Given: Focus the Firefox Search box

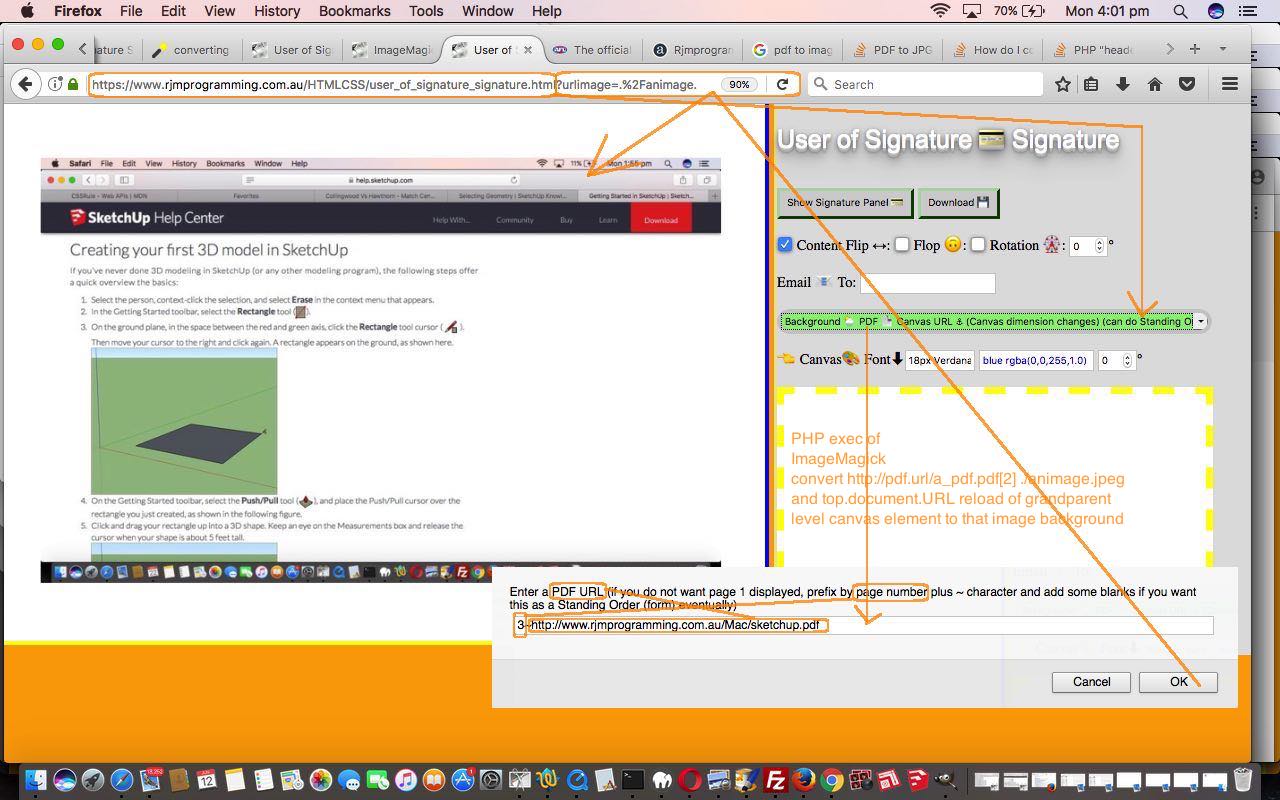Looking at the screenshot, I should [x=925, y=85].
